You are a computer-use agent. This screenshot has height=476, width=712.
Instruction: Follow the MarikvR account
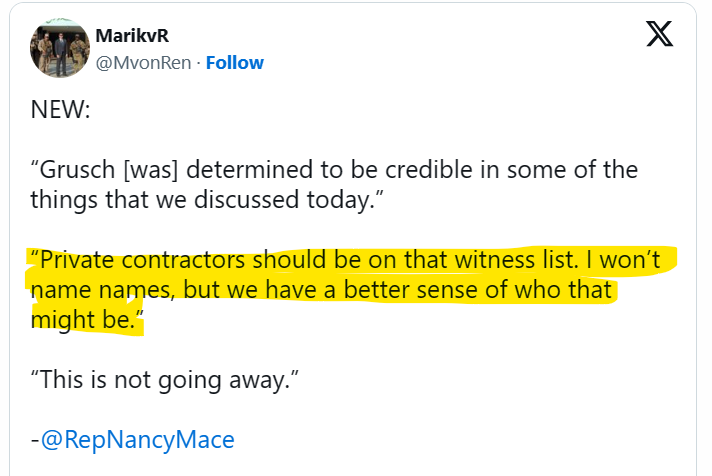[x=235, y=62]
